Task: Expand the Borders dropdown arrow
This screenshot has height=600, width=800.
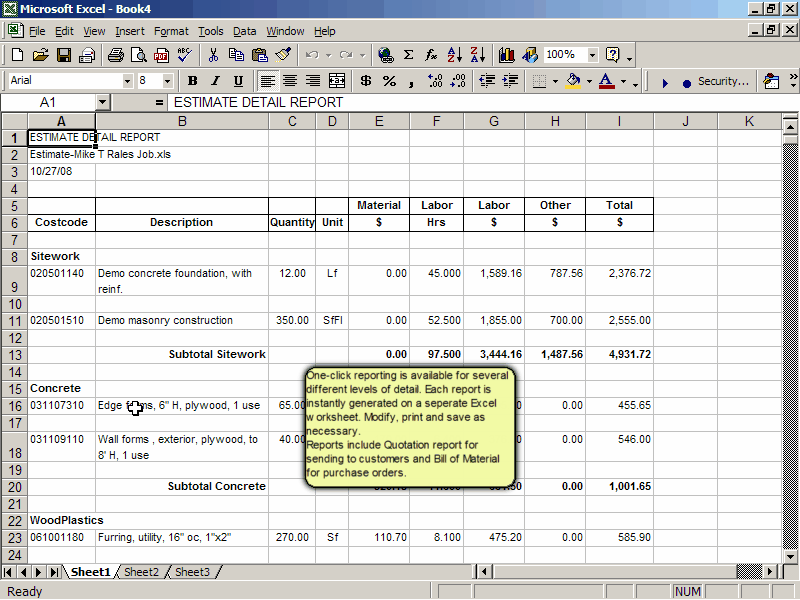Action: point(555,81)
